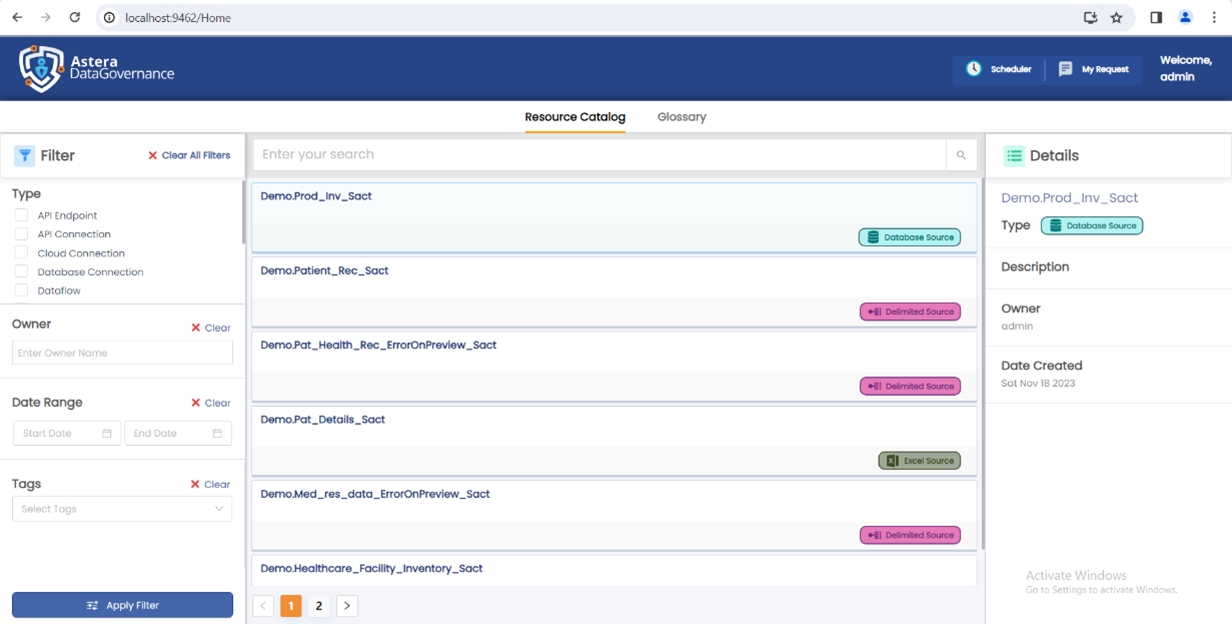Check the Cloud Connection filter

21,253
